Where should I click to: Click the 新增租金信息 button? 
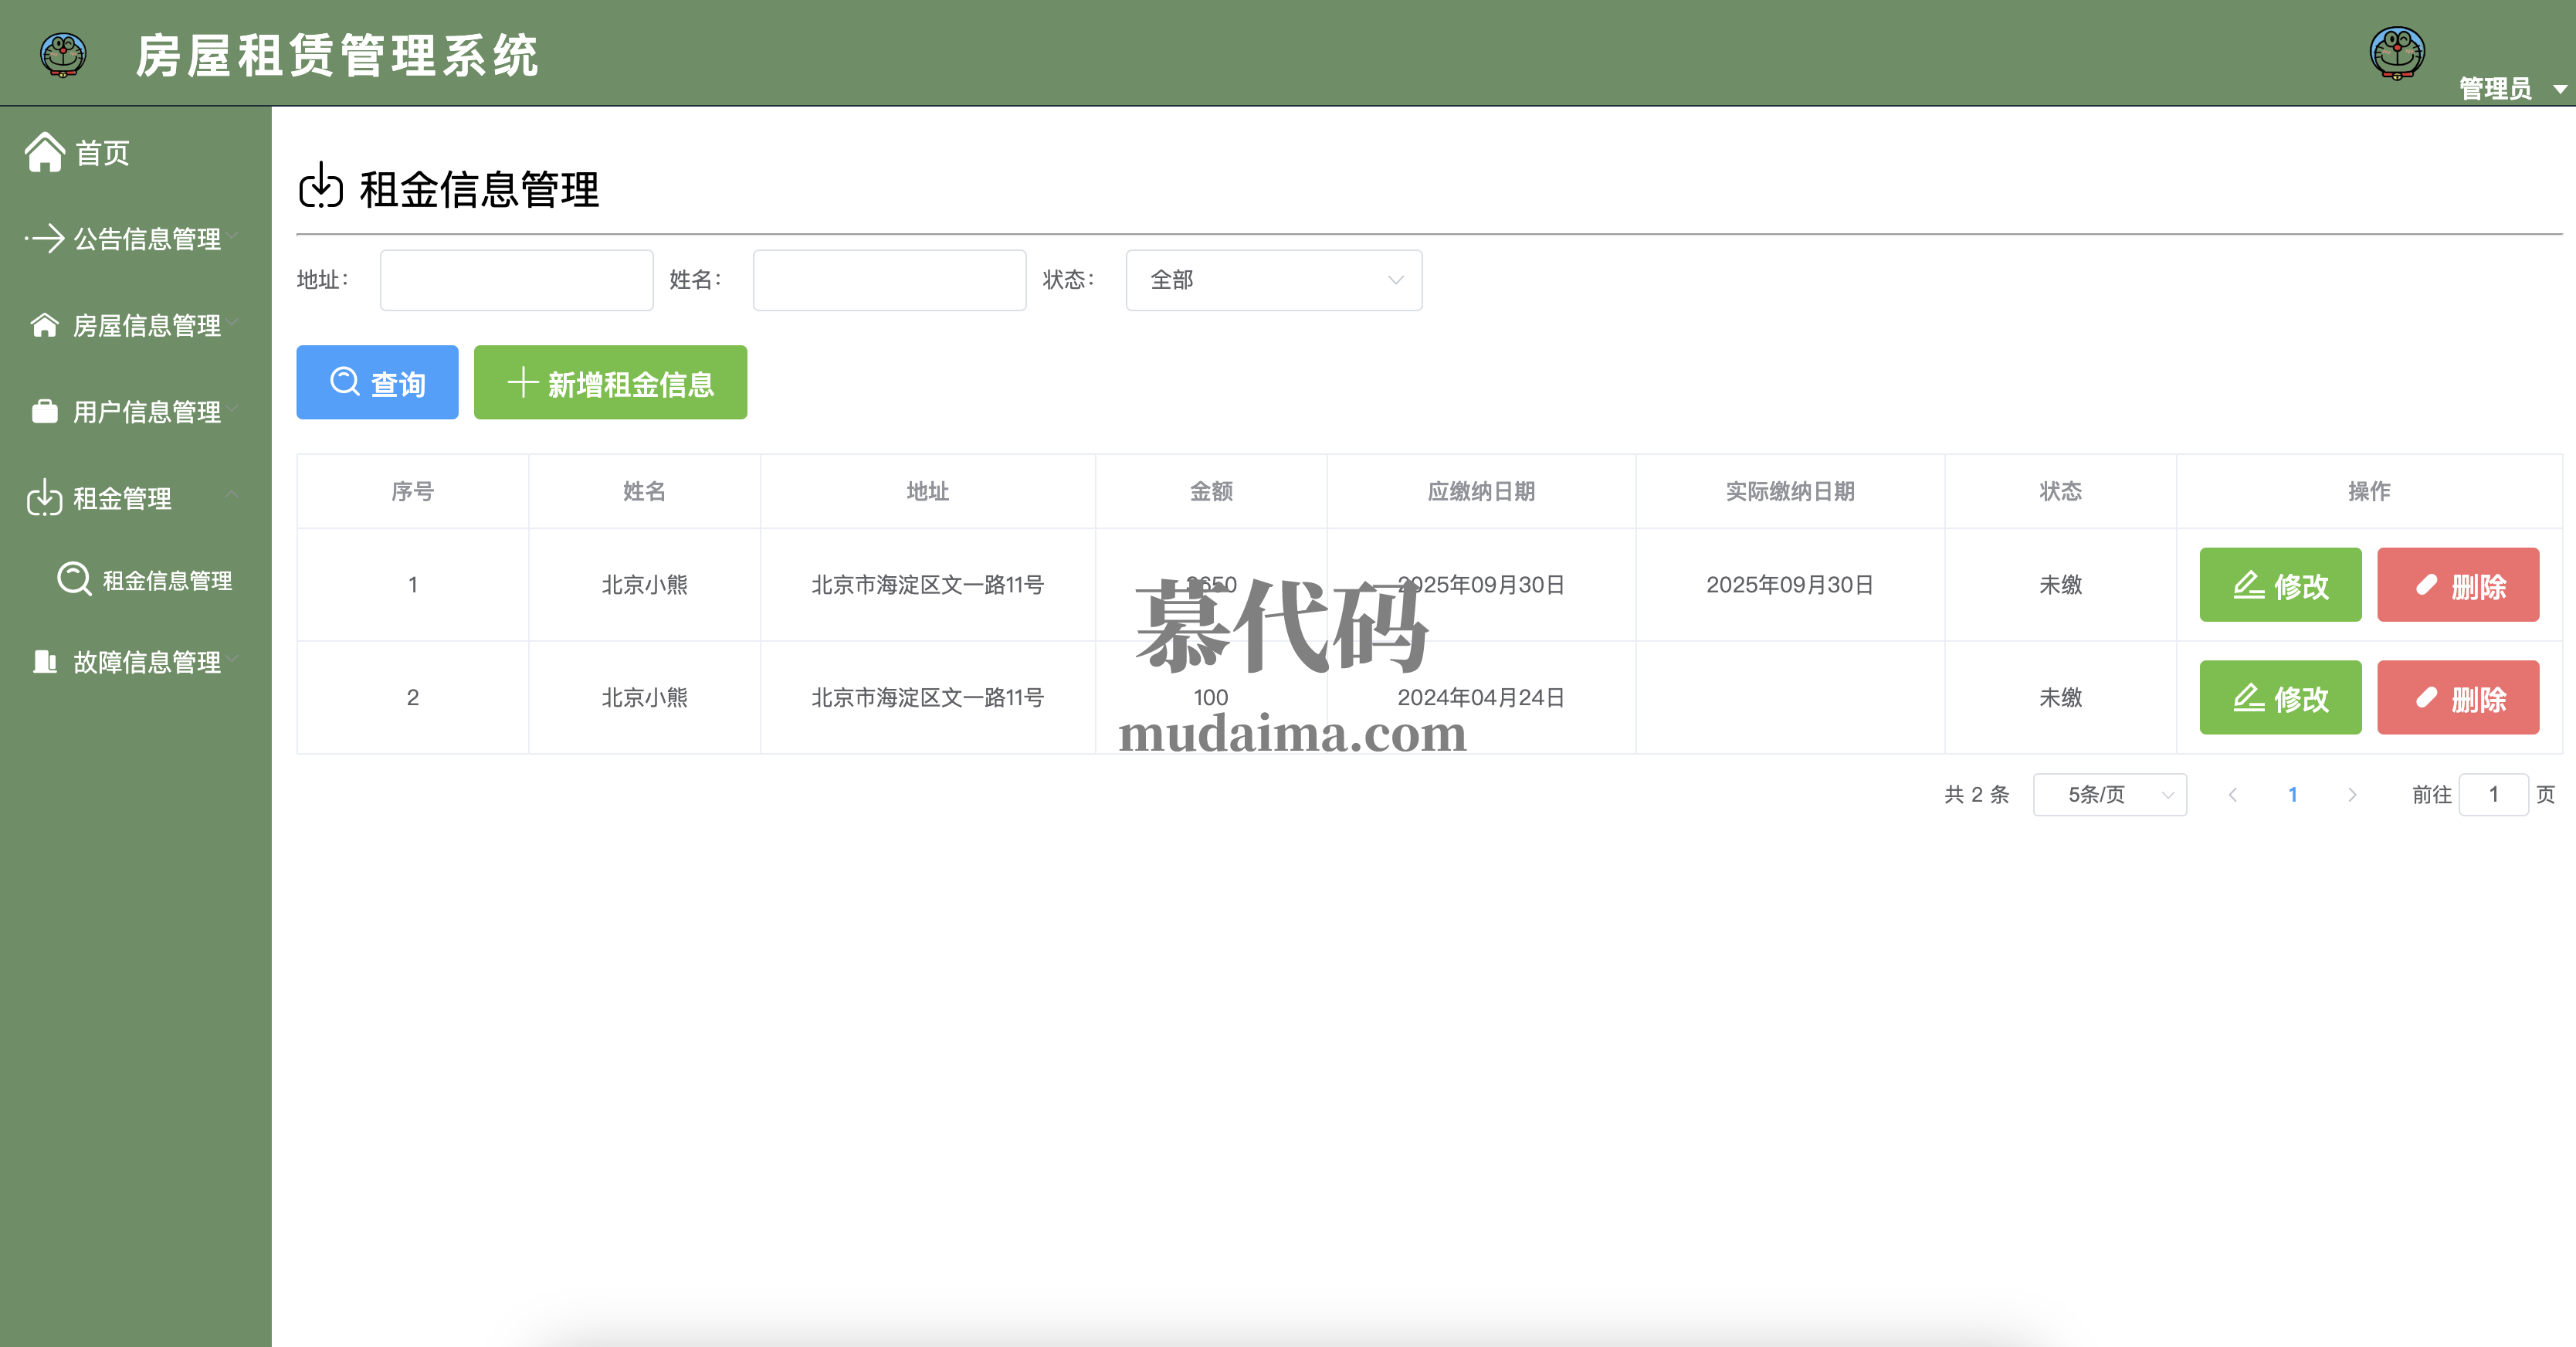click(610, 383)
